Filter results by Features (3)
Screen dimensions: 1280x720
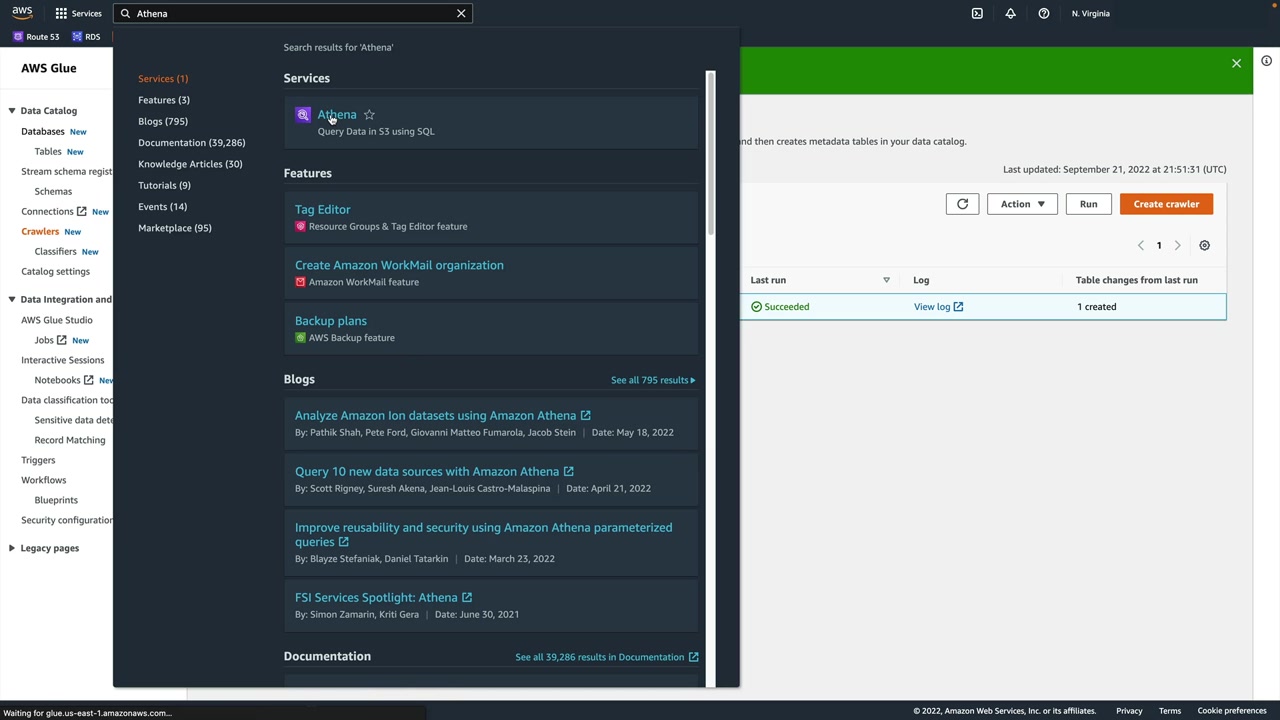[164, 100]
